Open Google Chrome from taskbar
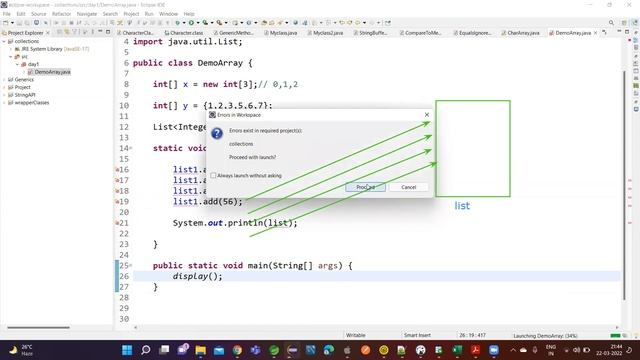640x360 pixels. click(x=237, y=350)
